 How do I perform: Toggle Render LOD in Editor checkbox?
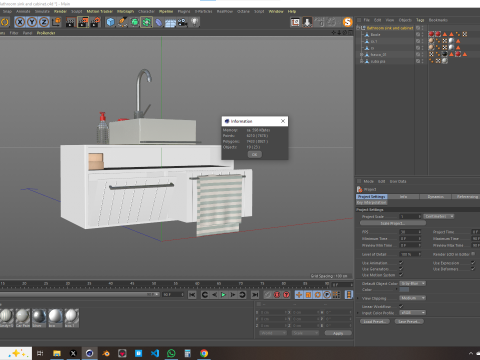tap(473, 254)
